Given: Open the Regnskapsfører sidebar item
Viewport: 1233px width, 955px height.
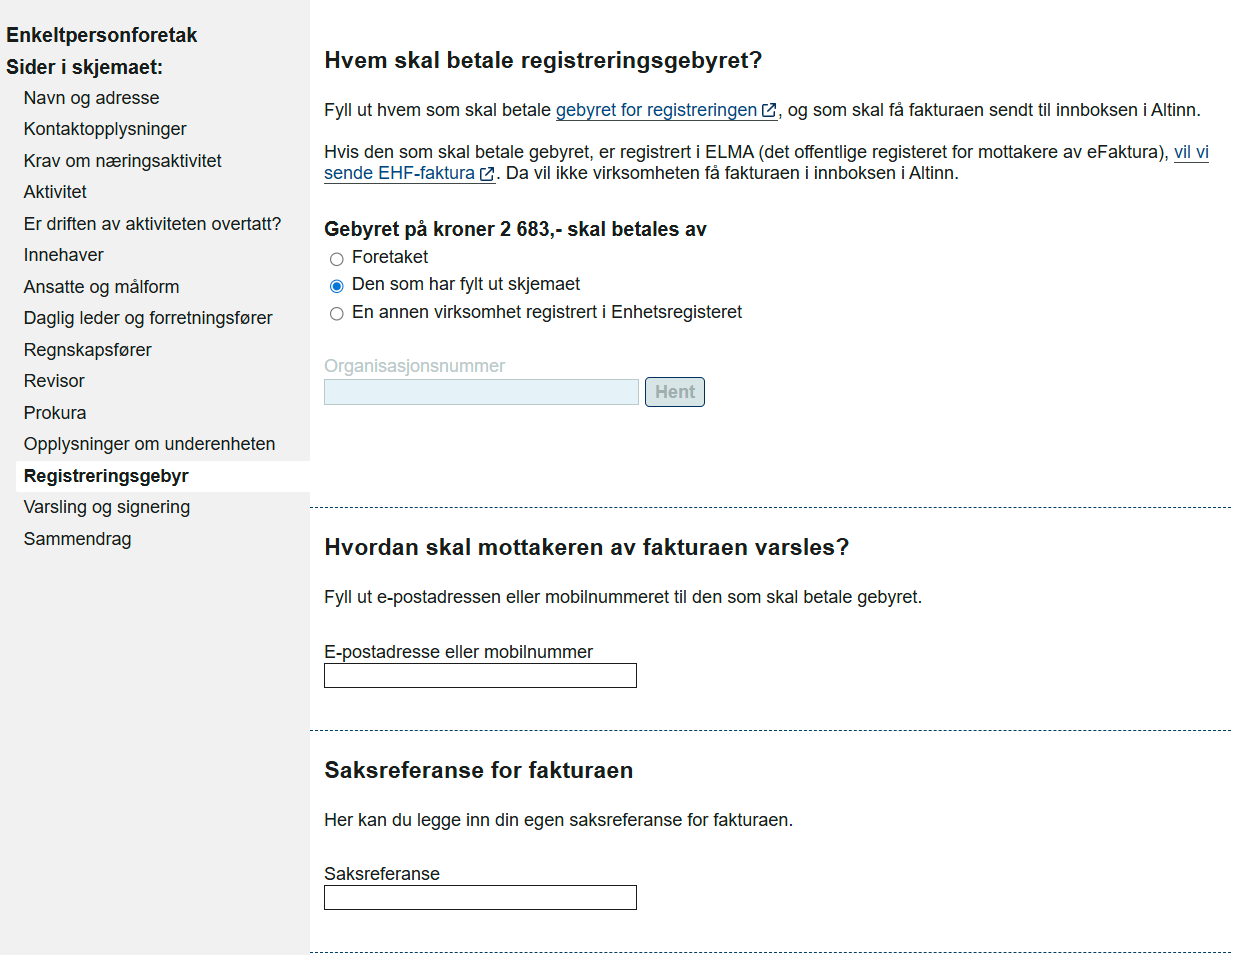Looking at the screenshot, I should point(87,350).
